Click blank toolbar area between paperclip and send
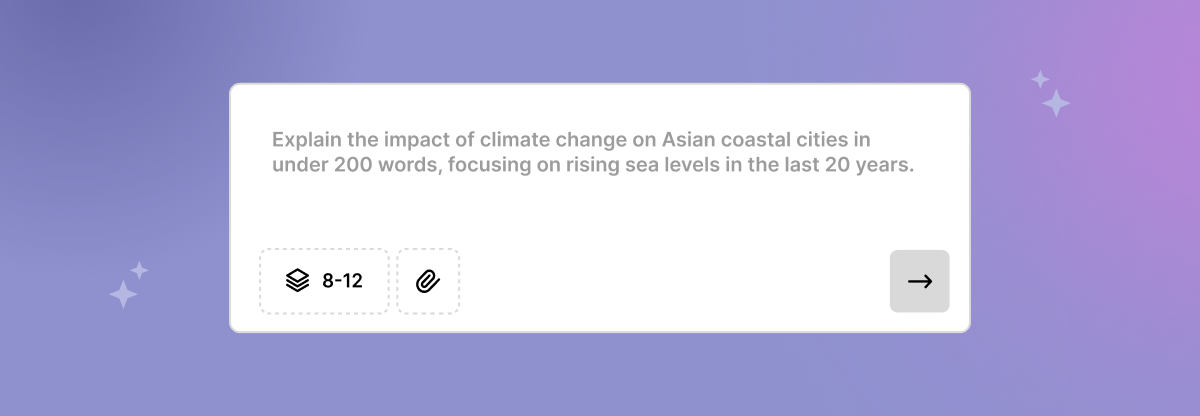1200x416 pixels. [675, 281]
